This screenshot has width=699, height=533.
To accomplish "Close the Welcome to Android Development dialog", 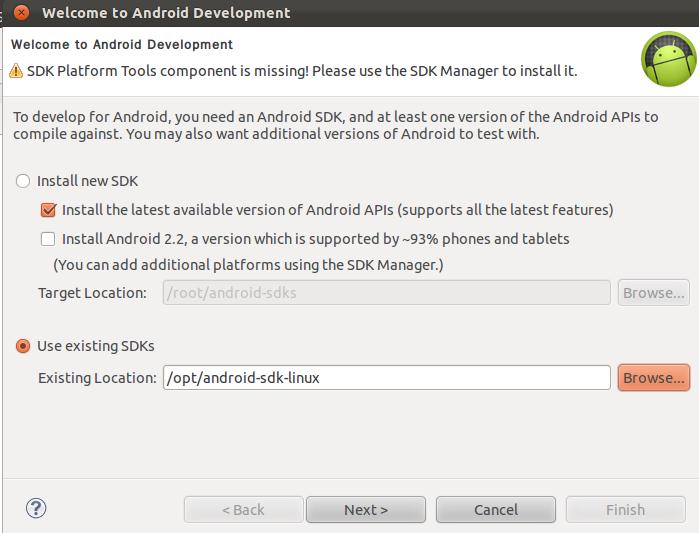I will point(21,12).
